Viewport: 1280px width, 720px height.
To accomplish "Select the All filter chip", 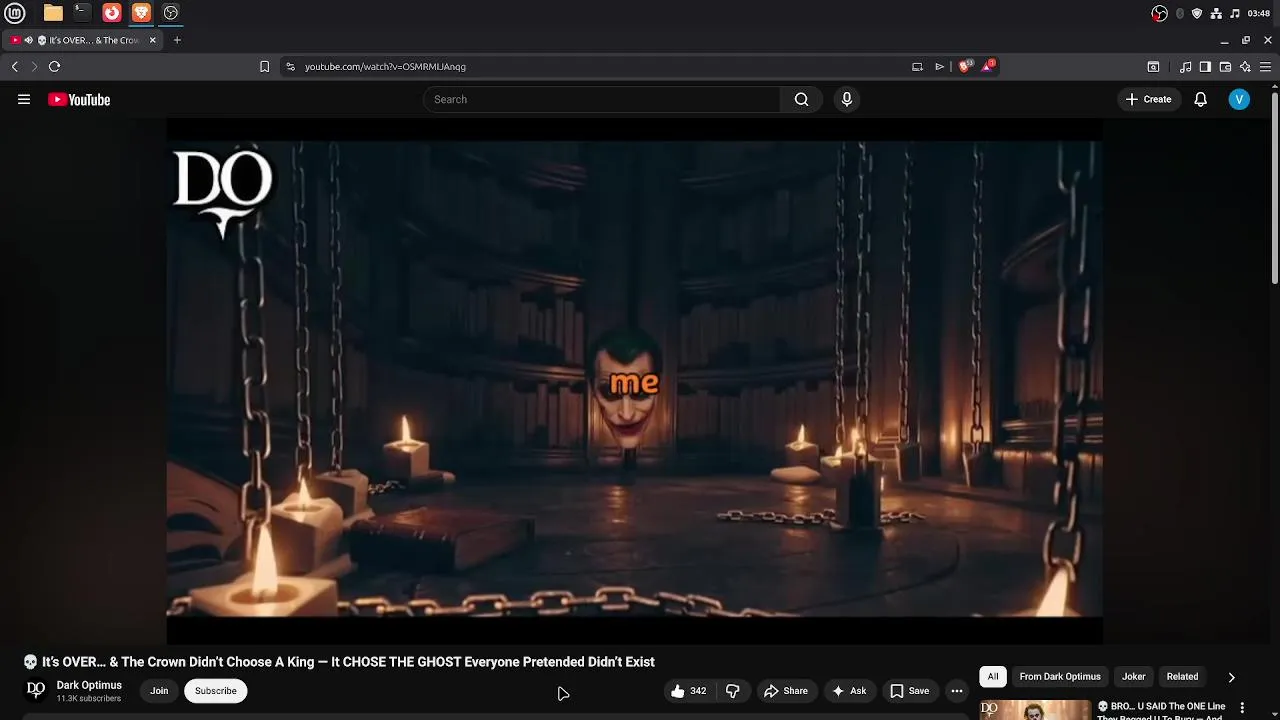I will 993,677.
